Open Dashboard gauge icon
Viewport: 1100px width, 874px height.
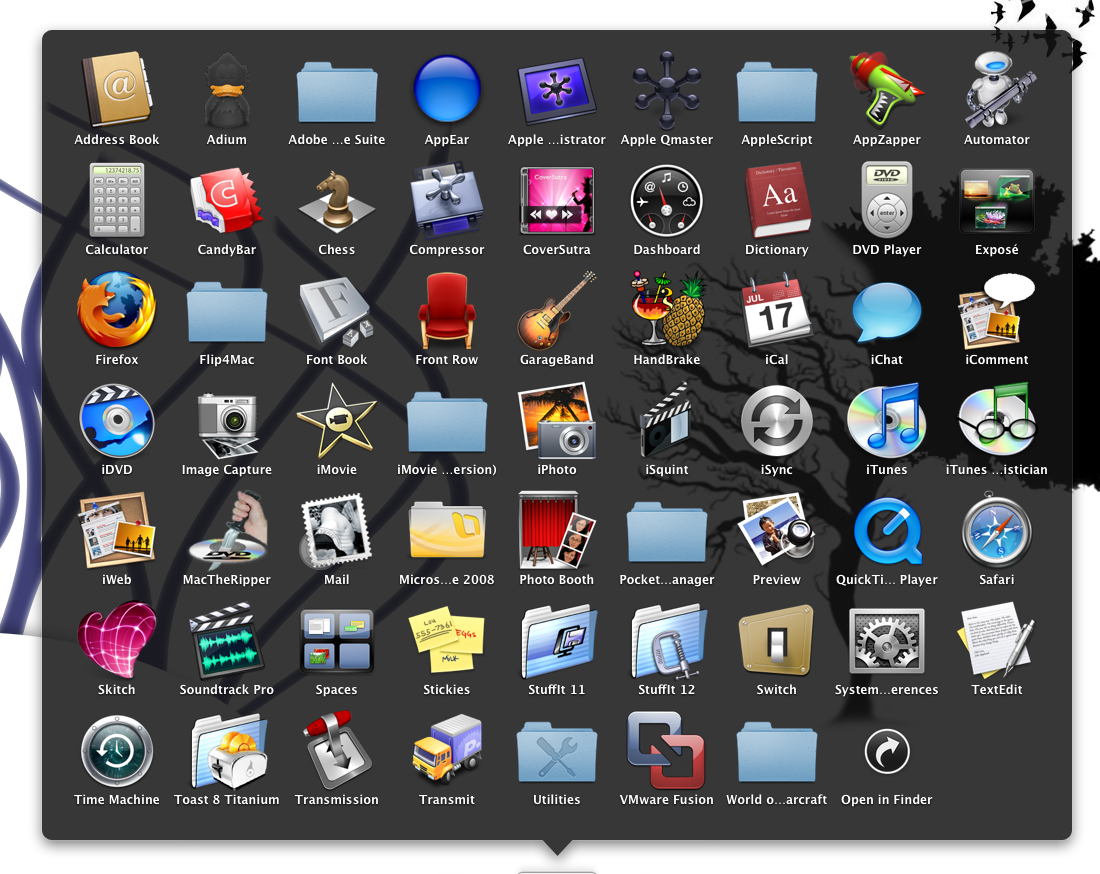[x=666, y=201]
